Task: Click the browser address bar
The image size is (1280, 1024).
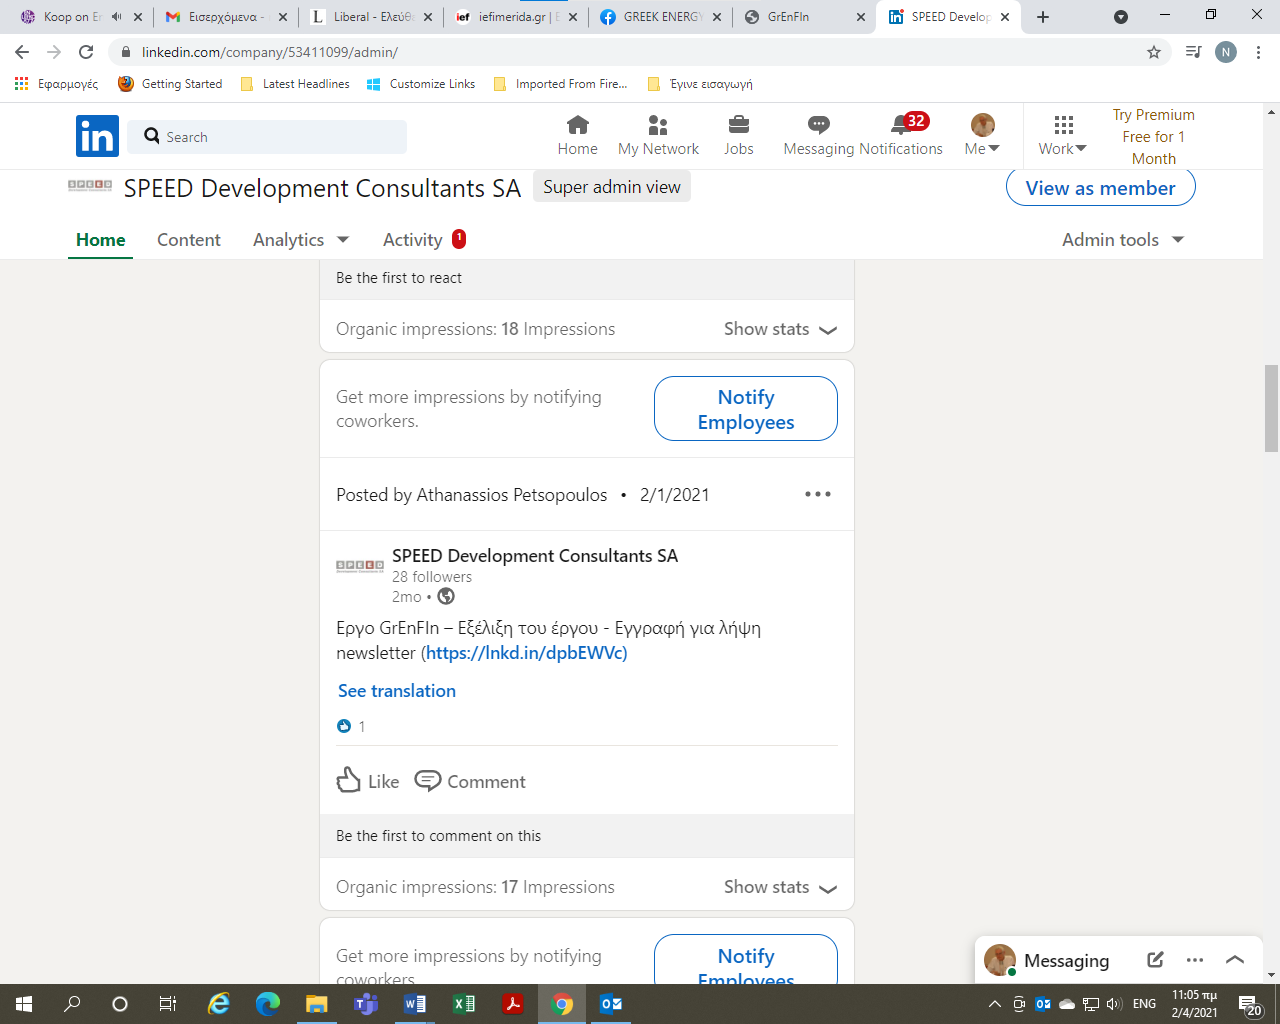Action: coord(640,52)
